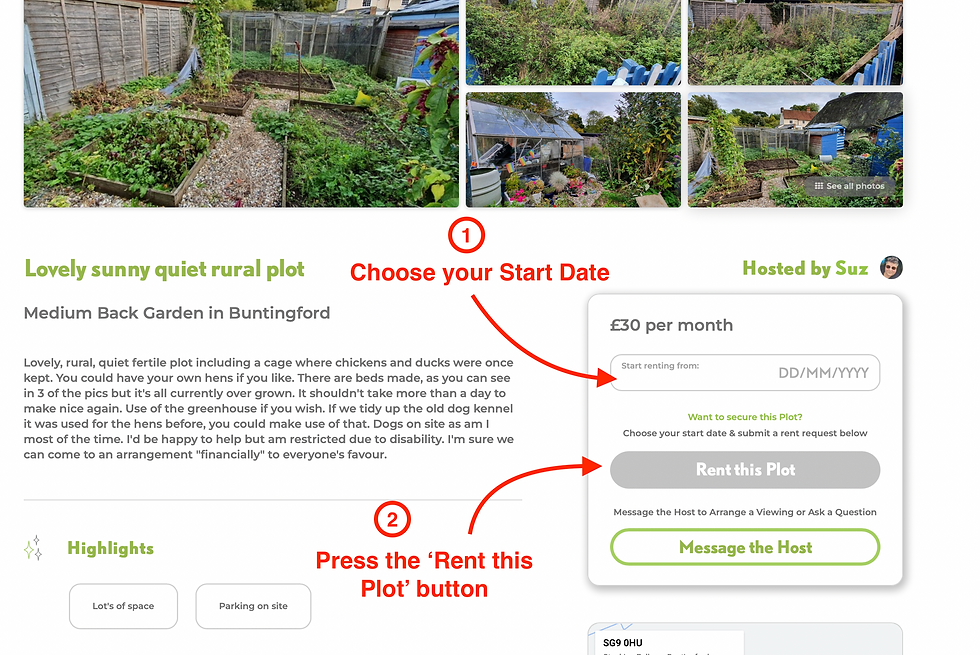Click the circled number 2 marker
The height and width of the screenshot is (655, 980).
pos(392,519)
